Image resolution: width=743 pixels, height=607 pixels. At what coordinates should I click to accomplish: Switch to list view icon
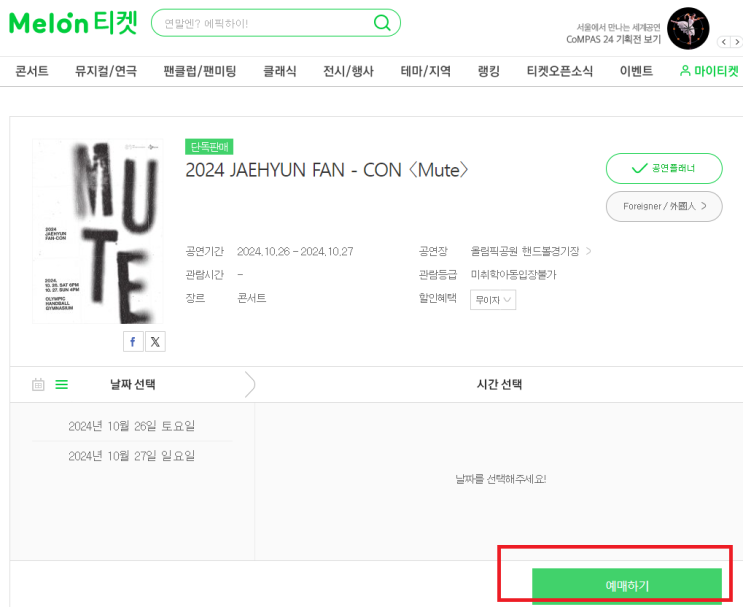61,384
